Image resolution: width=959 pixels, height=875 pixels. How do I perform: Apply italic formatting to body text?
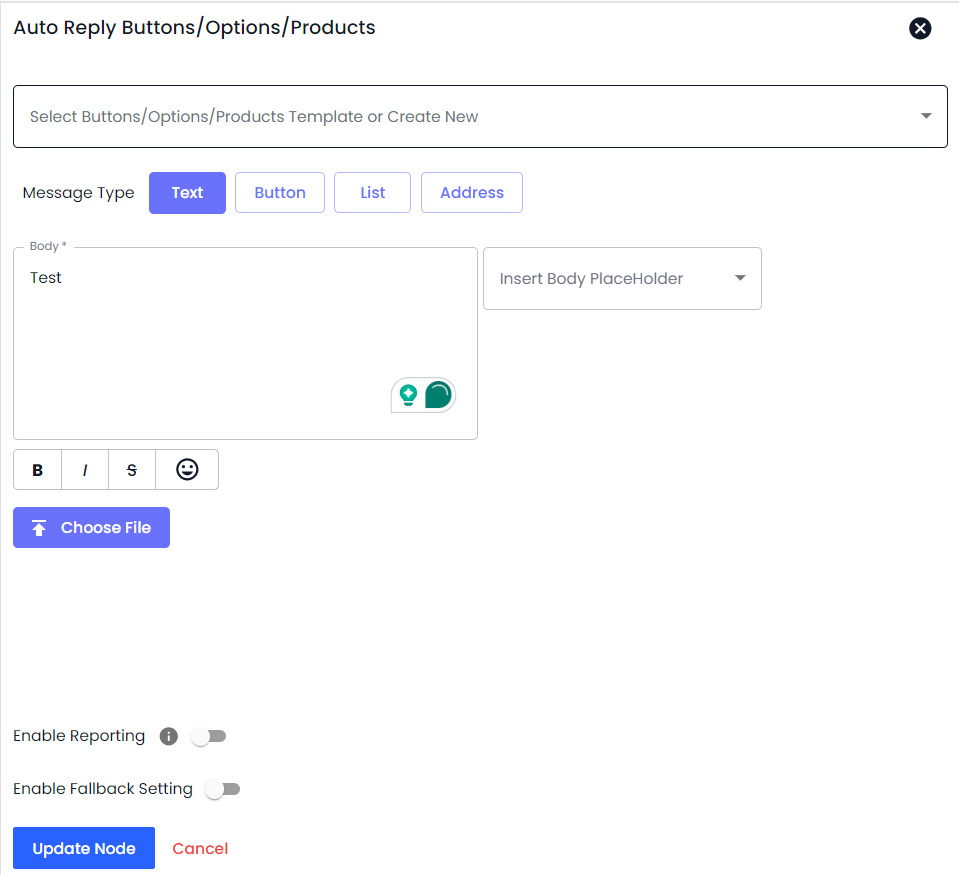(x=85, y=470)
